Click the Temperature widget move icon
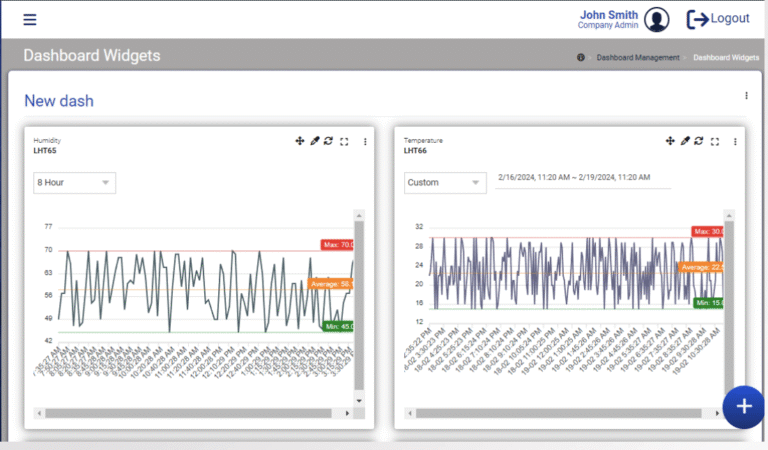The height and width of the screenshot is (450, 768). tap(670, 141)
